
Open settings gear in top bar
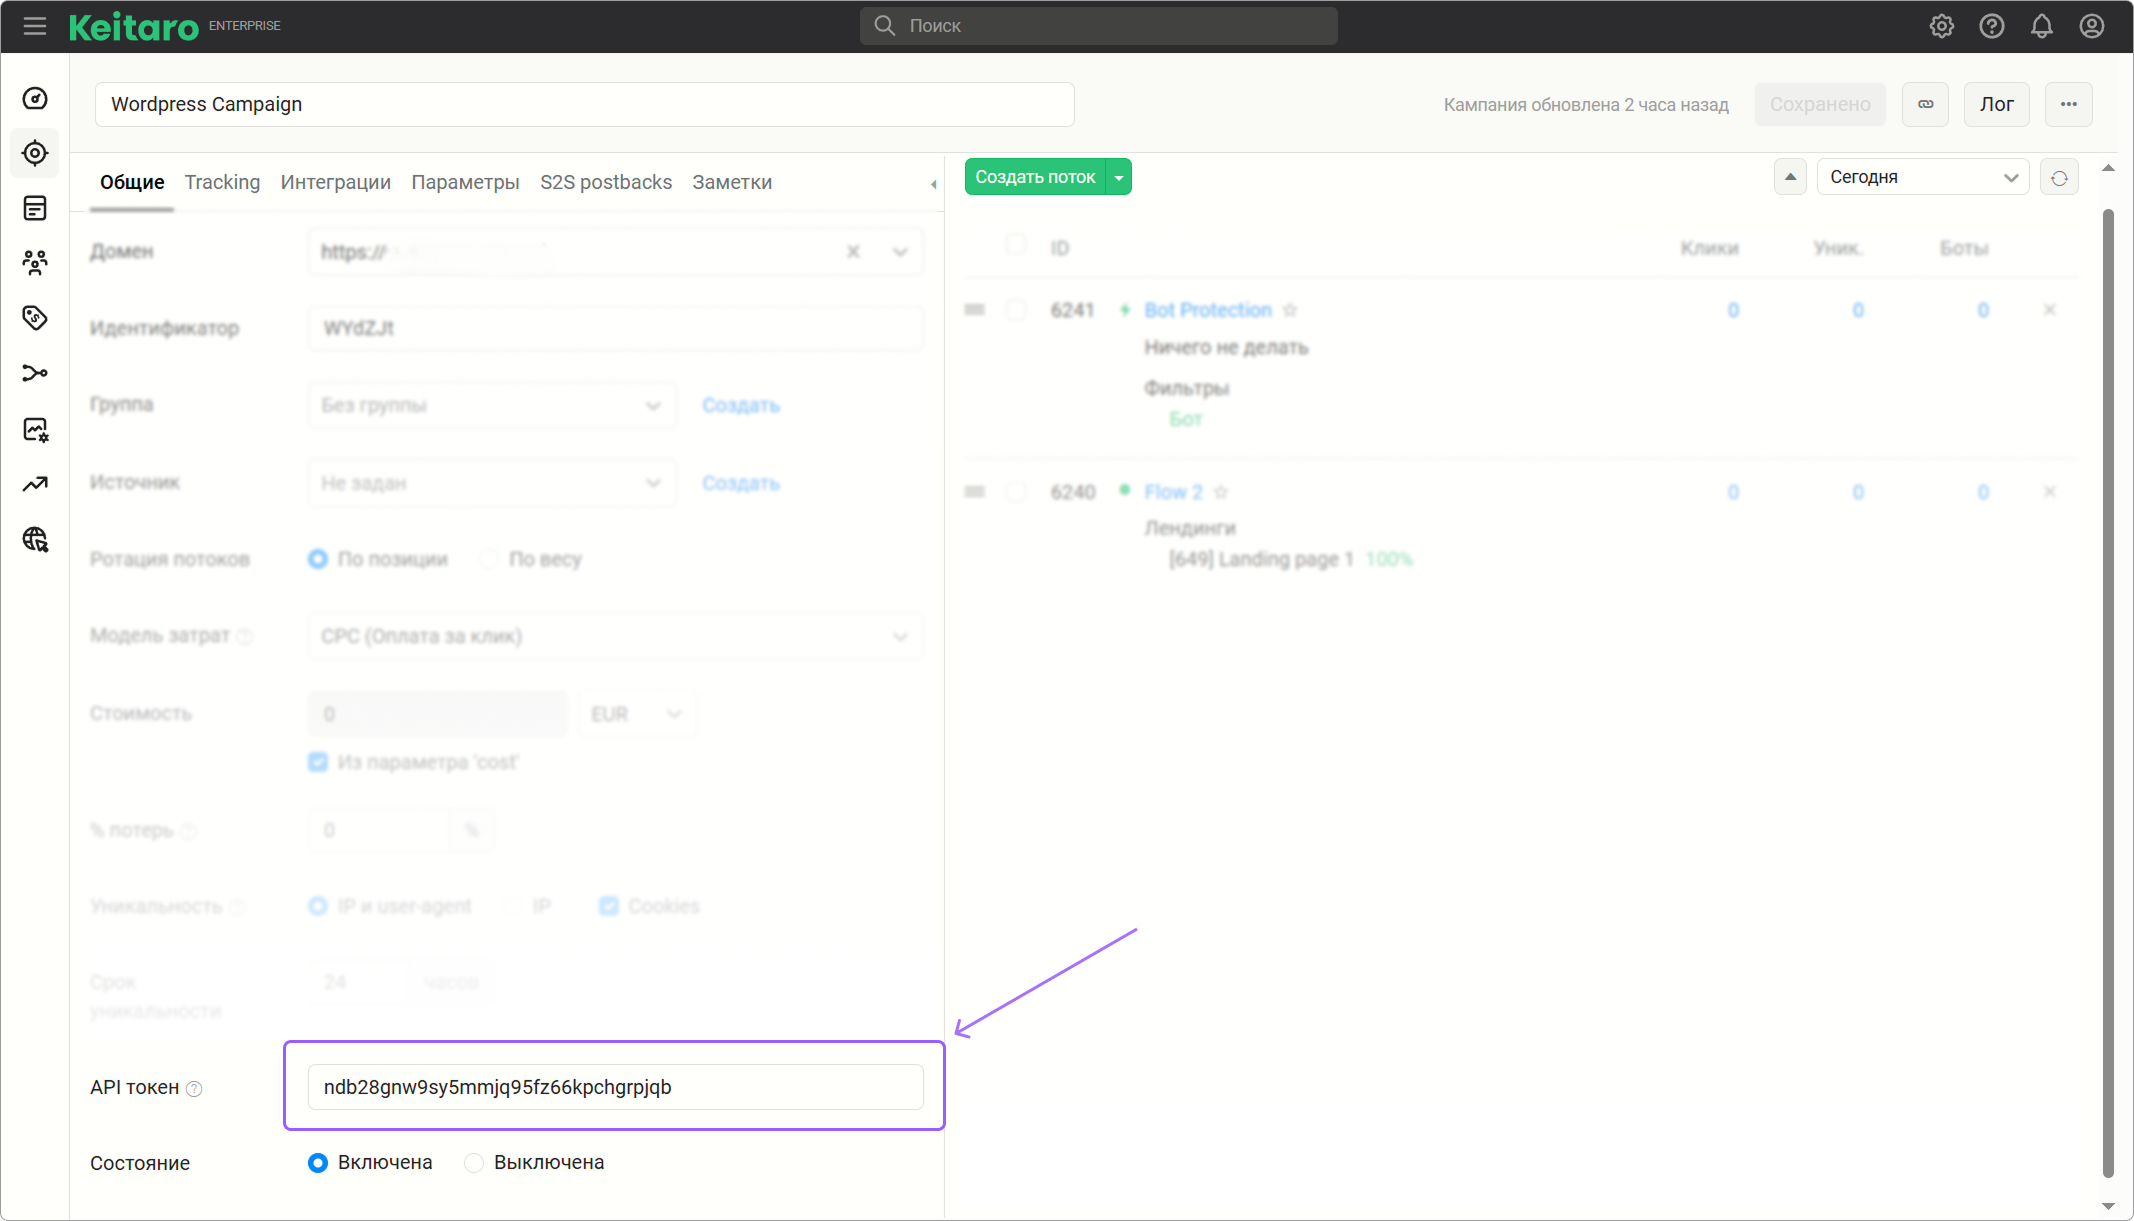tap(1941, 26)
